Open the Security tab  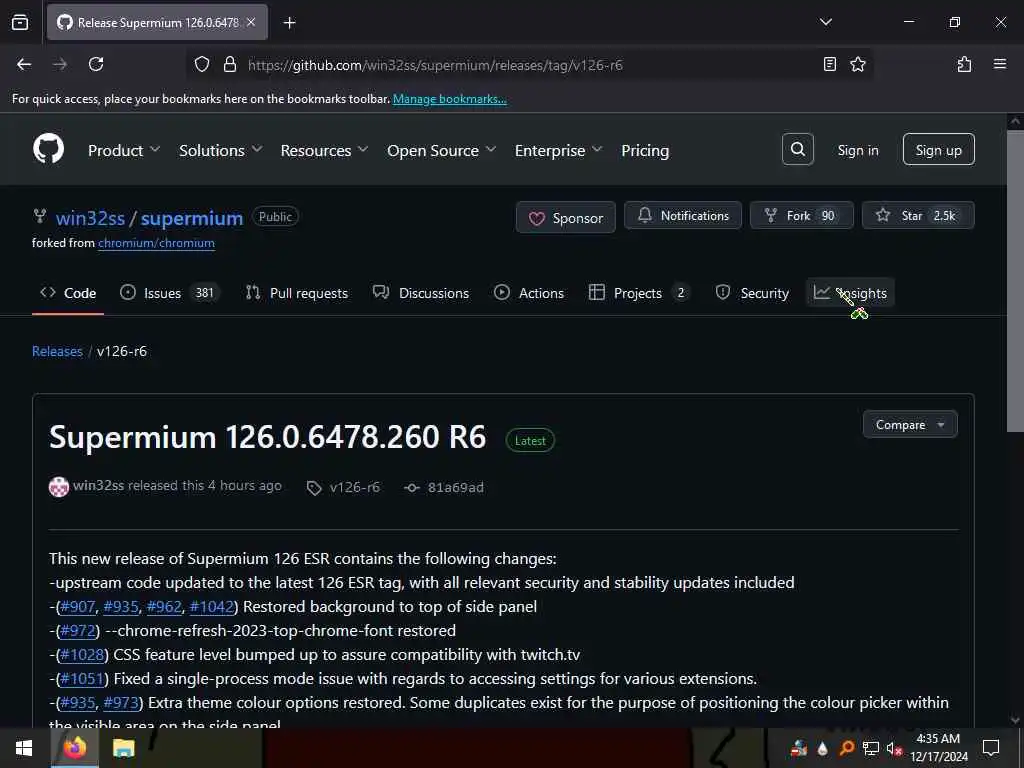point(753,293)
